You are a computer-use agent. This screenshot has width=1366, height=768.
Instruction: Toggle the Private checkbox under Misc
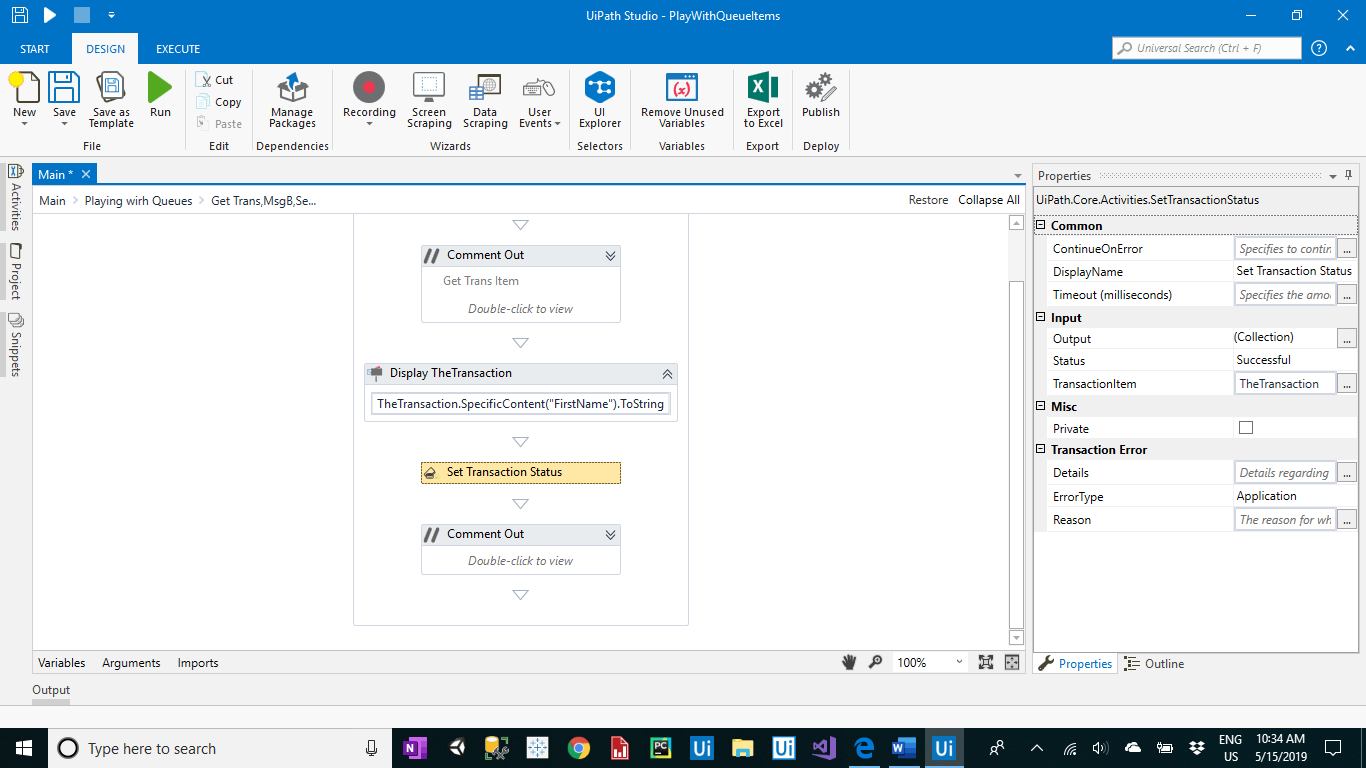[1243, 428]
